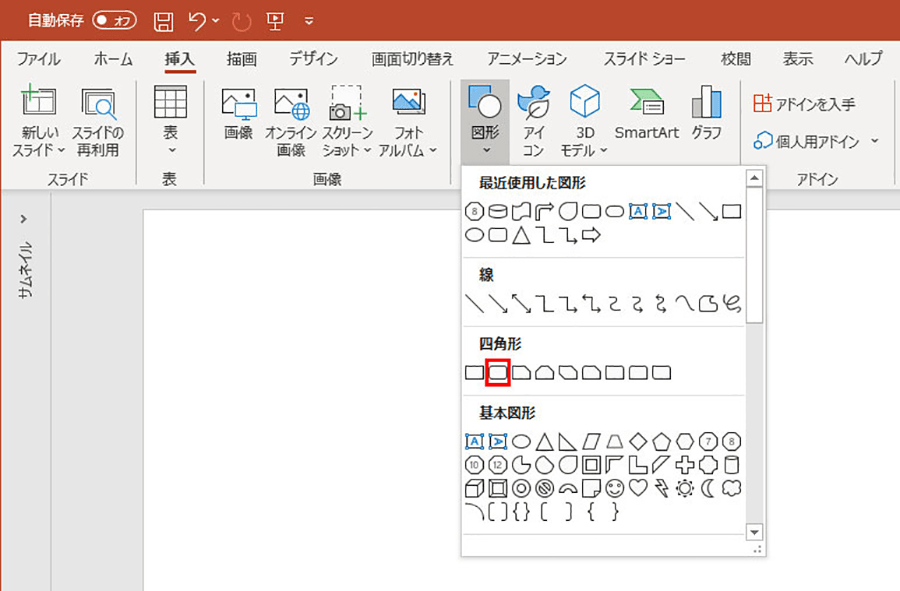Toggle the 自動保存 AutoSave switch
Viewport: 900px width, 591px height.
[x=114, y=20]
